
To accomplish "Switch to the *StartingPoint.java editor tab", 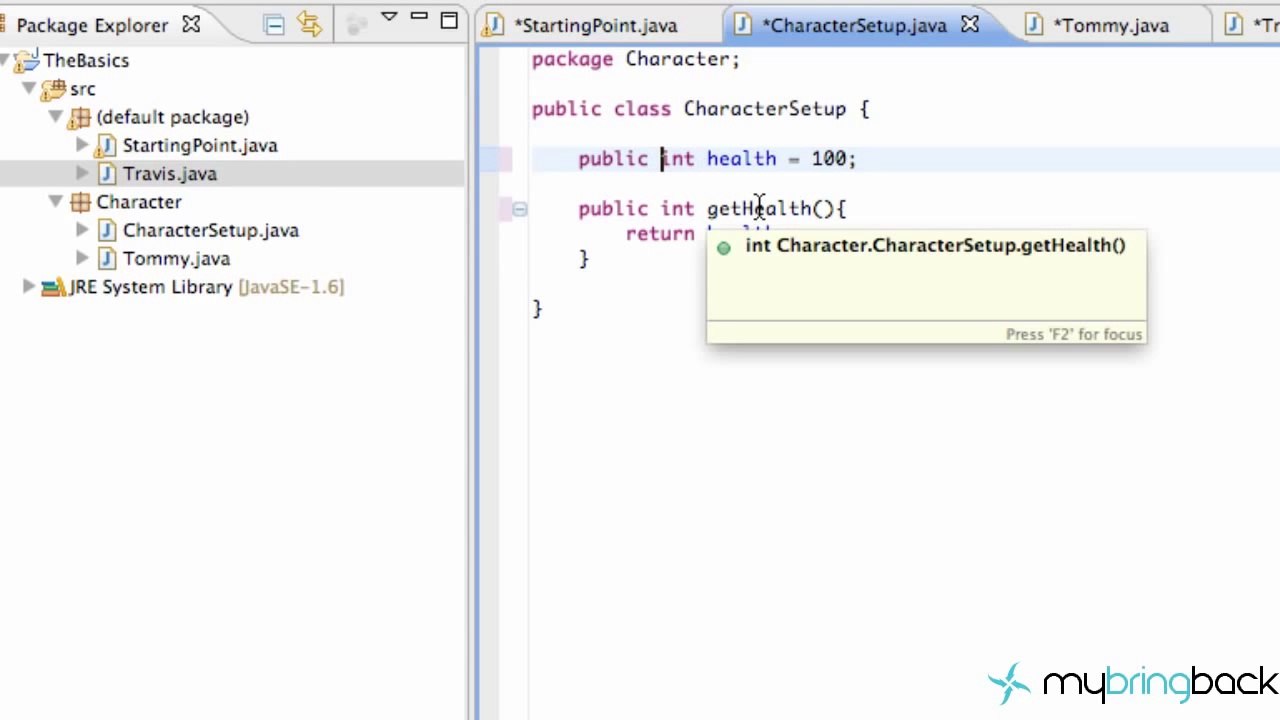I will click(596, 25).
